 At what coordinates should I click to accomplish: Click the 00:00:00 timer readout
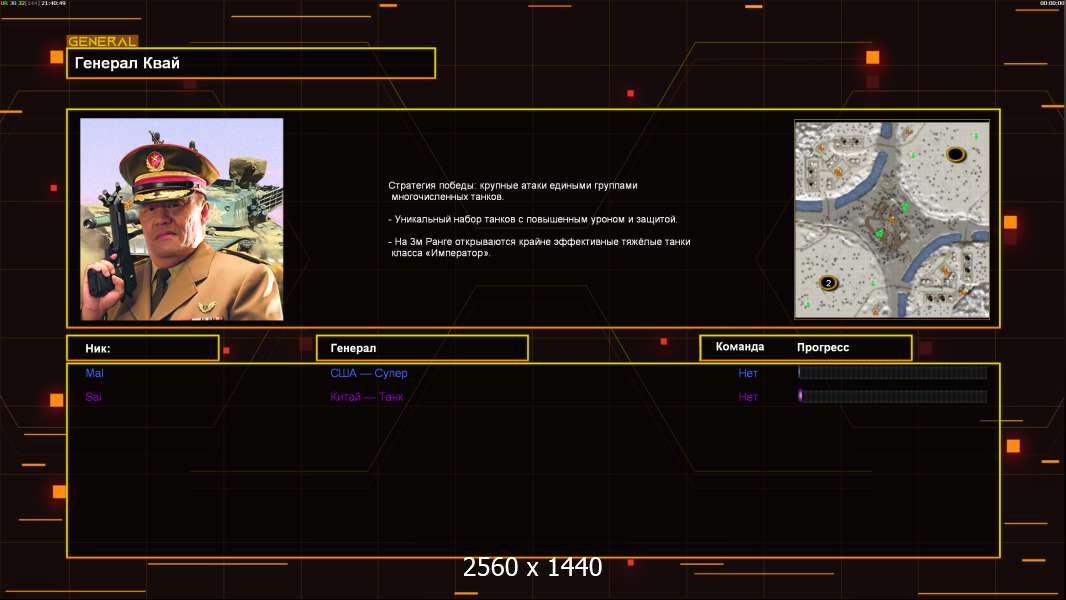(x=1052, y=4)
